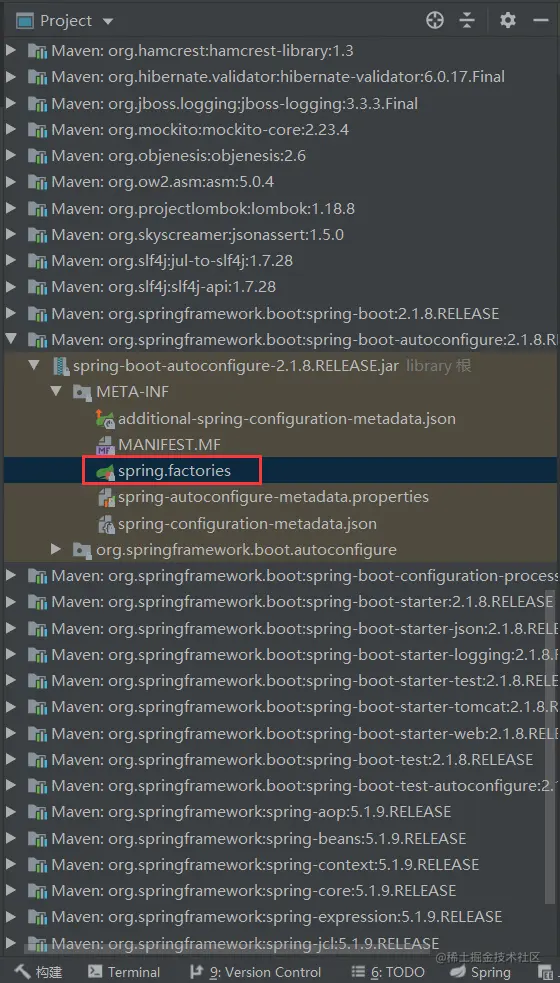560x983 pixels.
Task: Expand hibernate-validator:6.0.17.Final node
Action: click(x=11, y=76)
